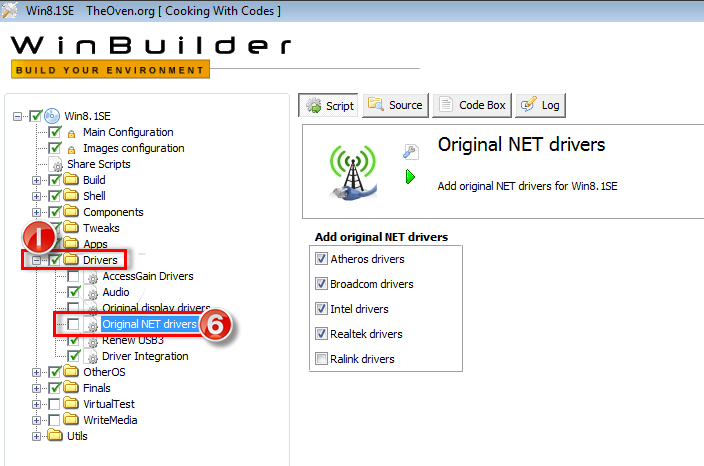Click the WriteMedia folder icon
The image size is (704, 466).
tap(70, 420)
